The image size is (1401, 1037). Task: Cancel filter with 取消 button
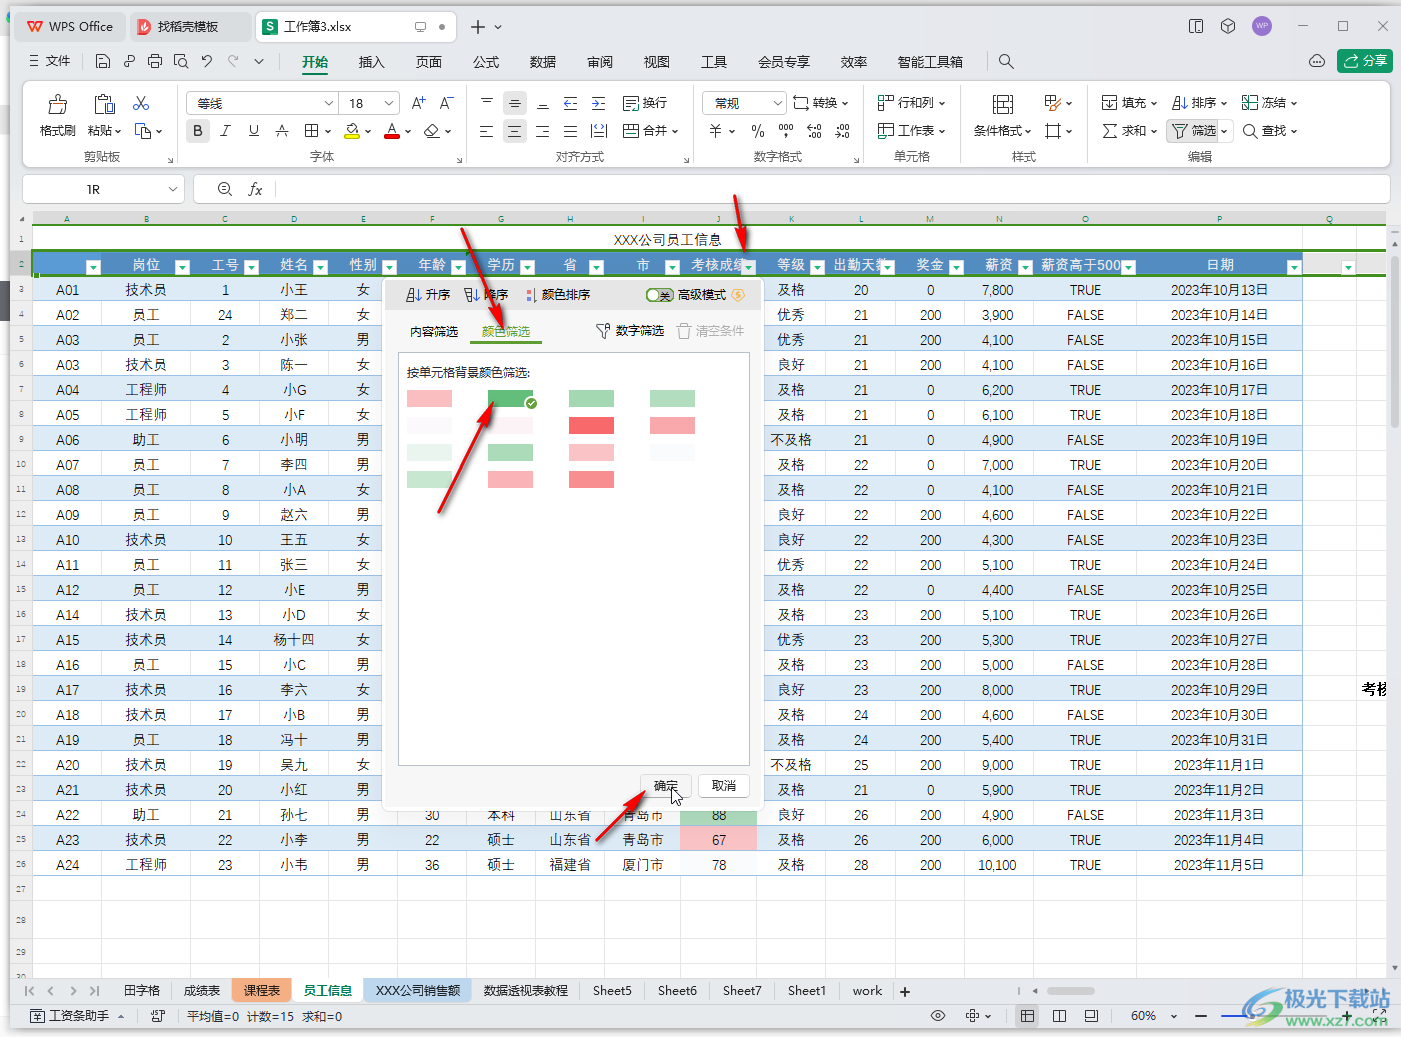[724, 786]
